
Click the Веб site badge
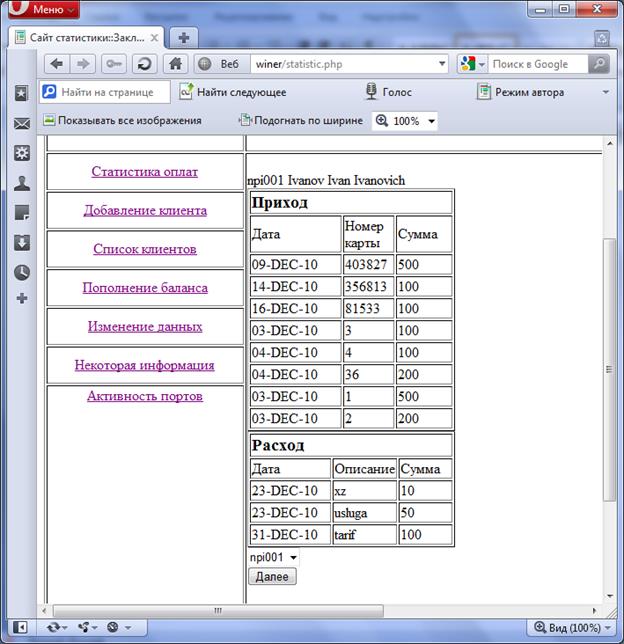tap(222, 64)
